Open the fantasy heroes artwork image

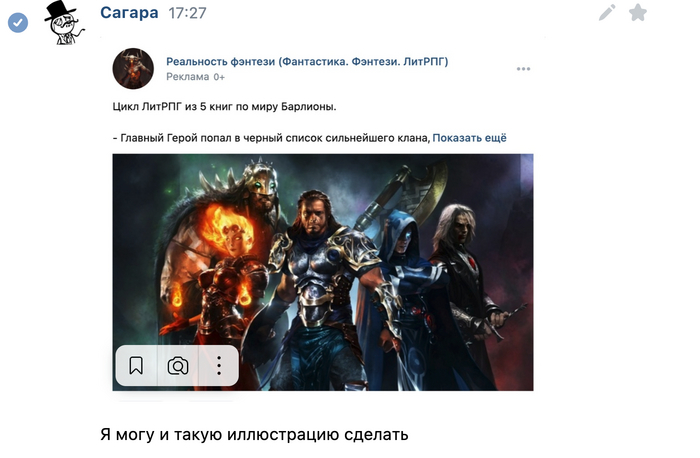[x=323, y=272]
